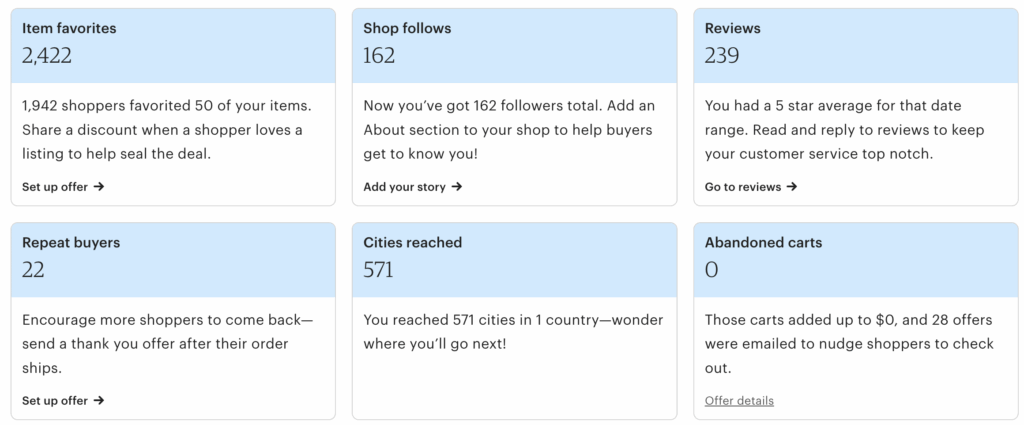Viewport: 1024px width, 425px height.
Task: Open Set up offer text under Repeat buyers
Action: [55, 401]
